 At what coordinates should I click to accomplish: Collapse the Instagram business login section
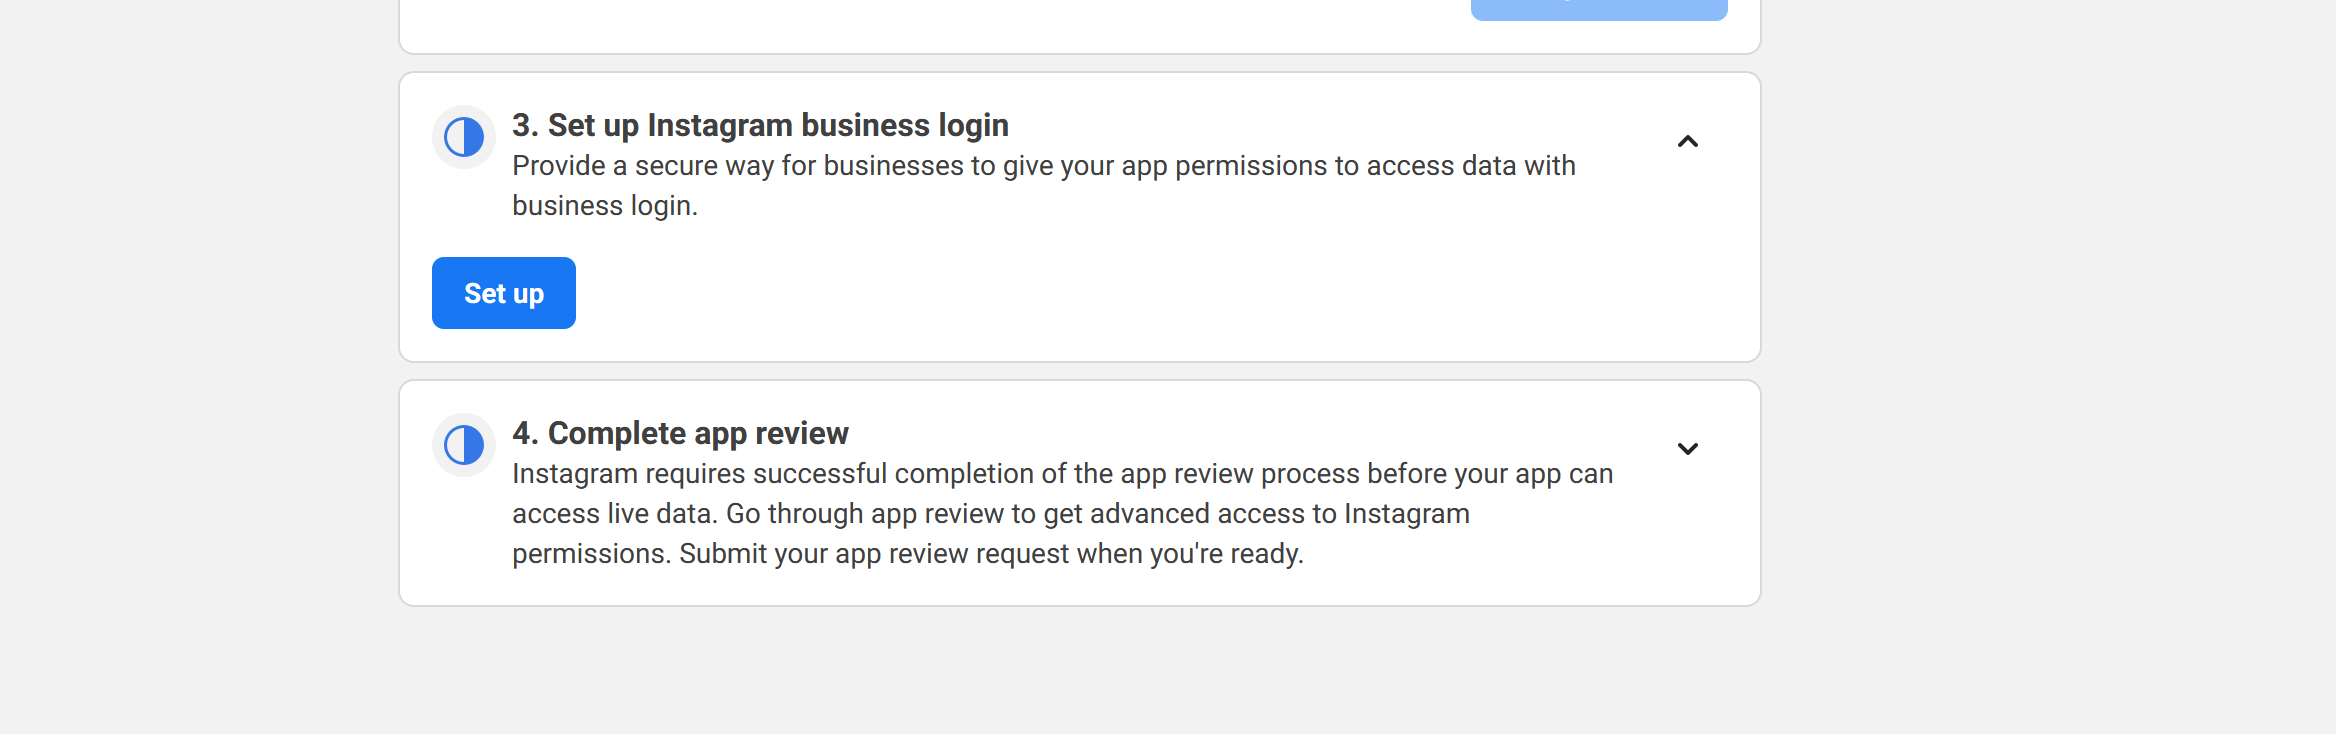pos(1687,142)
